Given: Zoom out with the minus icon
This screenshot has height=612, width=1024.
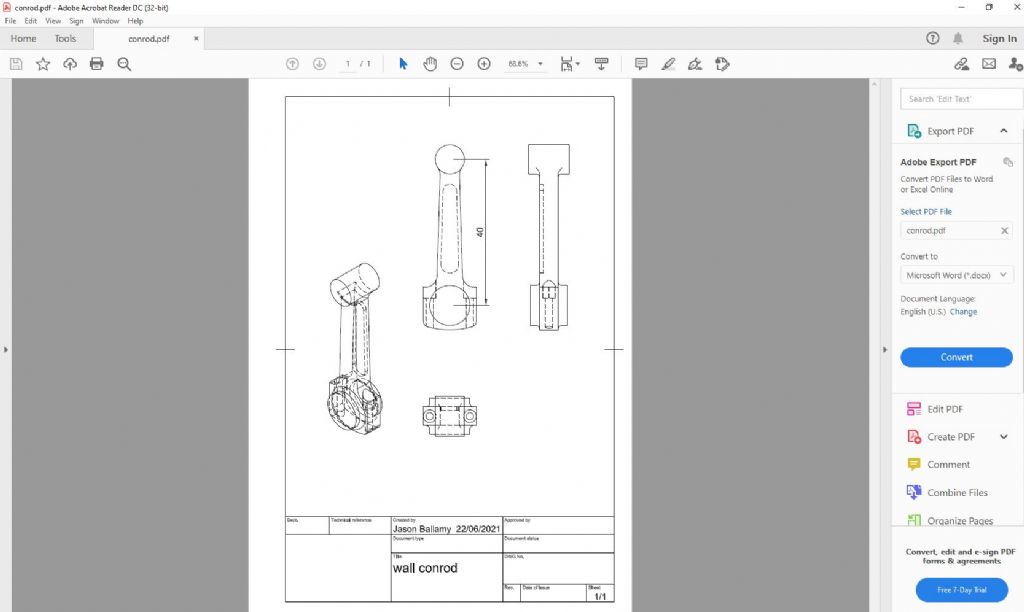Looking at the screenshot, I should (x=457, y=64).
